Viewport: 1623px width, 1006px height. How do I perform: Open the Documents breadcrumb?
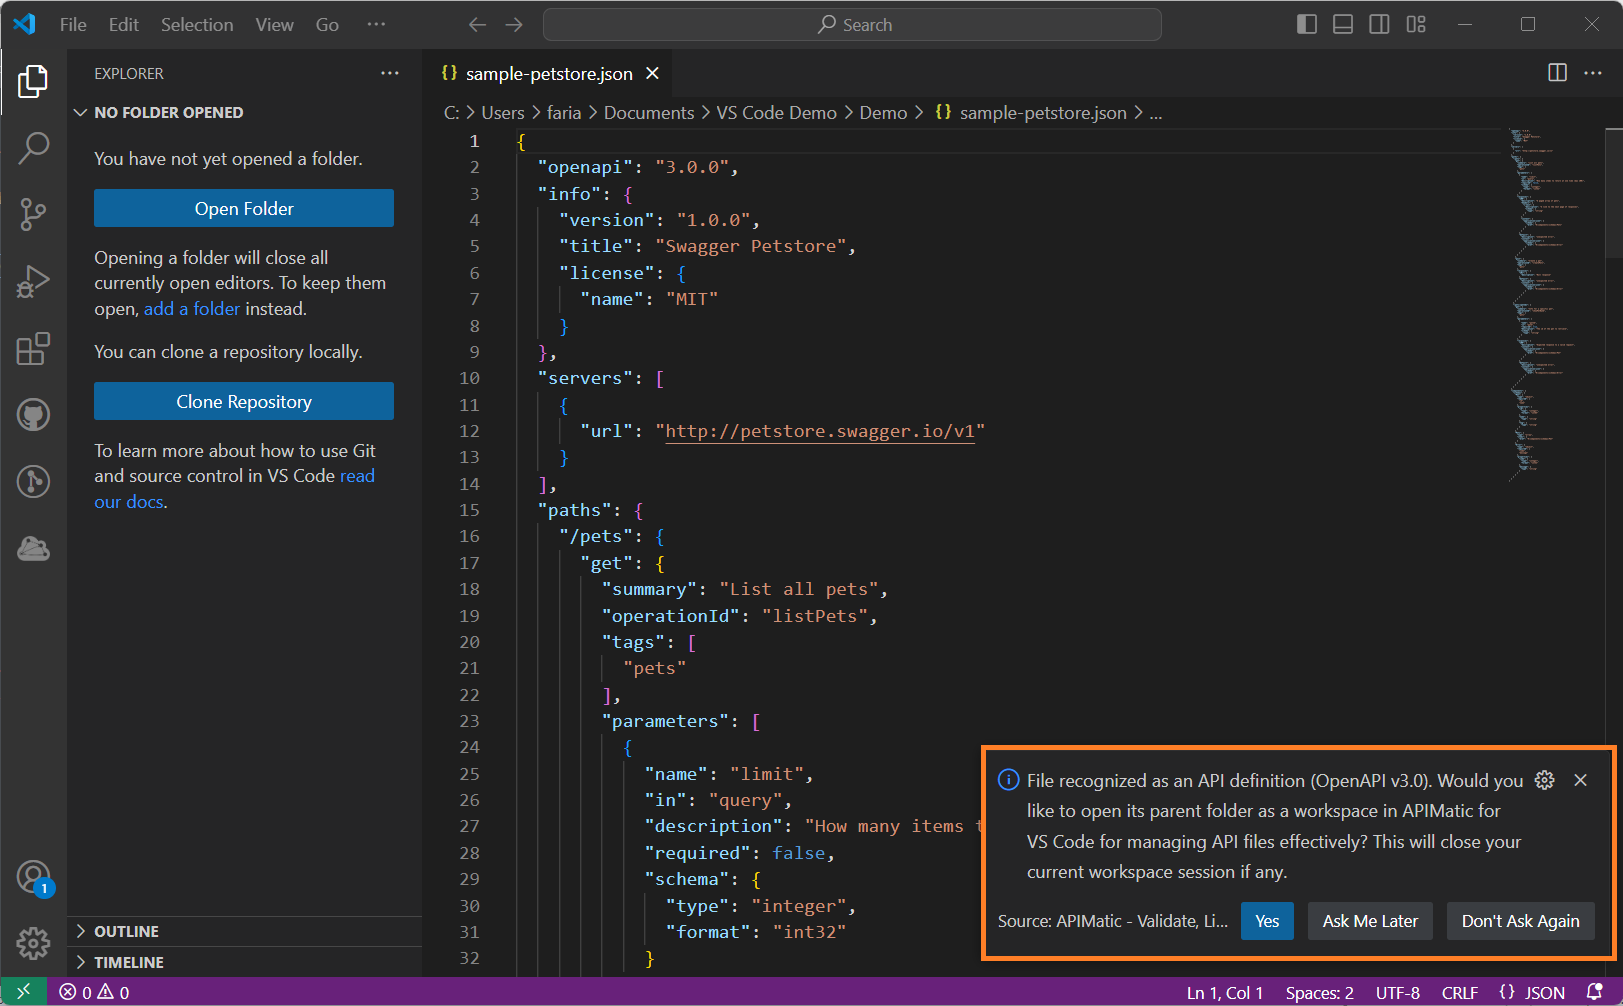(649, 113)
